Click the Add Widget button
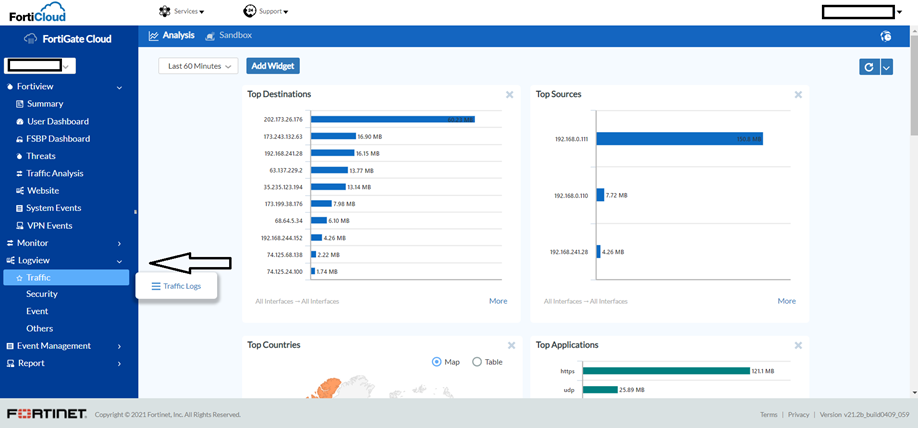Image resolution: width=918 pixels, height=428 pixels. point(273,66)
